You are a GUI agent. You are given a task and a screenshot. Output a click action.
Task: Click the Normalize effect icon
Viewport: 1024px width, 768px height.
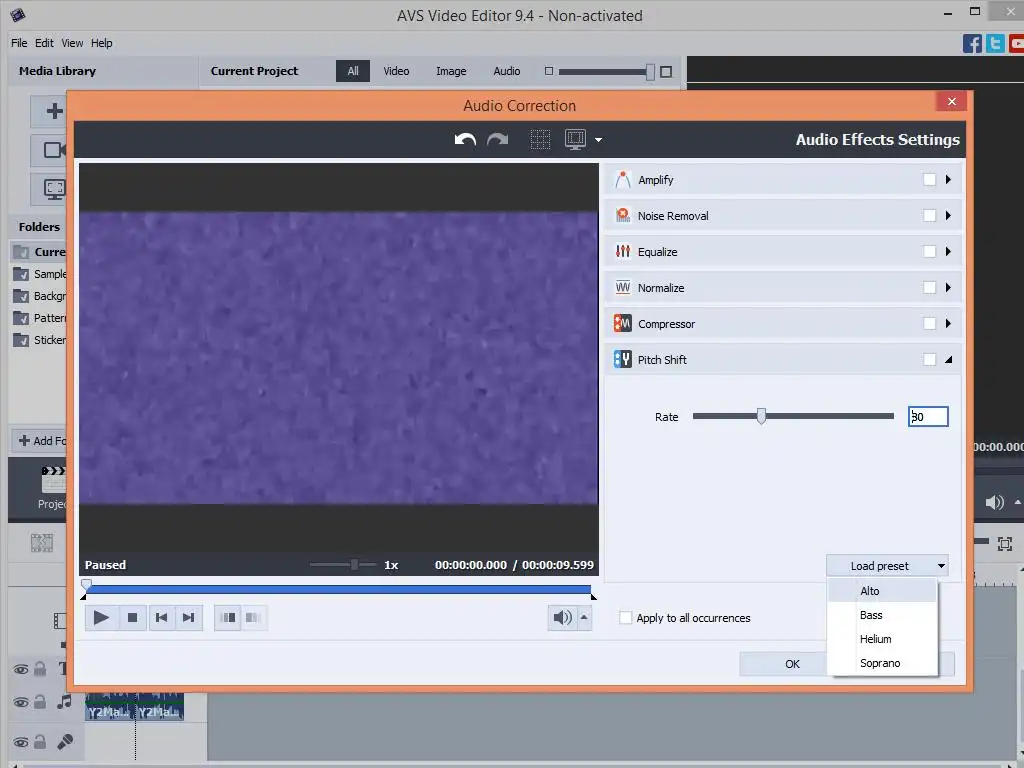click(623, 287)
